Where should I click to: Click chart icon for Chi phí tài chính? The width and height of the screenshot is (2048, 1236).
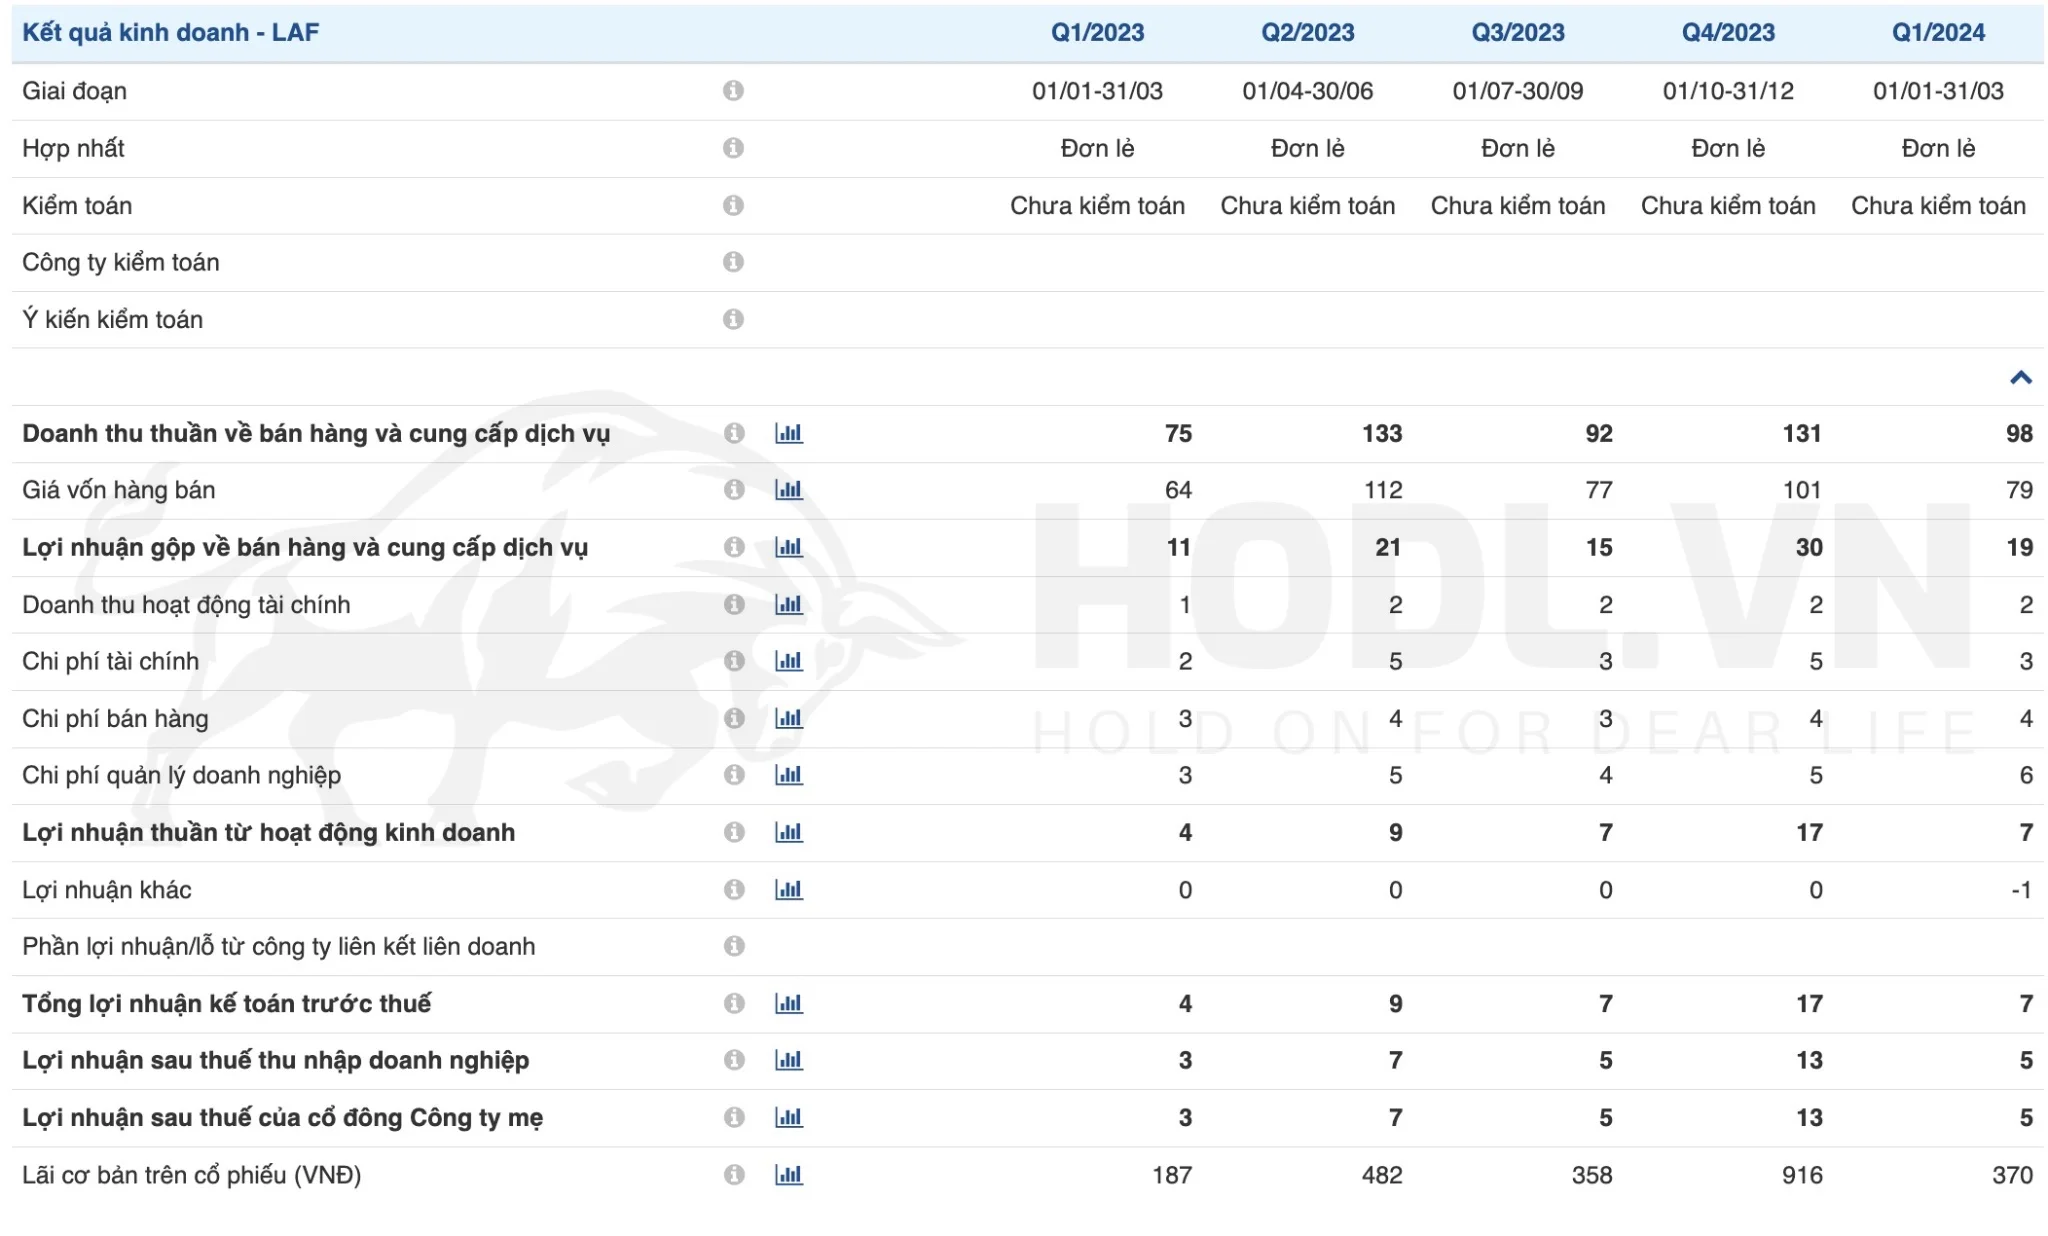coord(788,661)
